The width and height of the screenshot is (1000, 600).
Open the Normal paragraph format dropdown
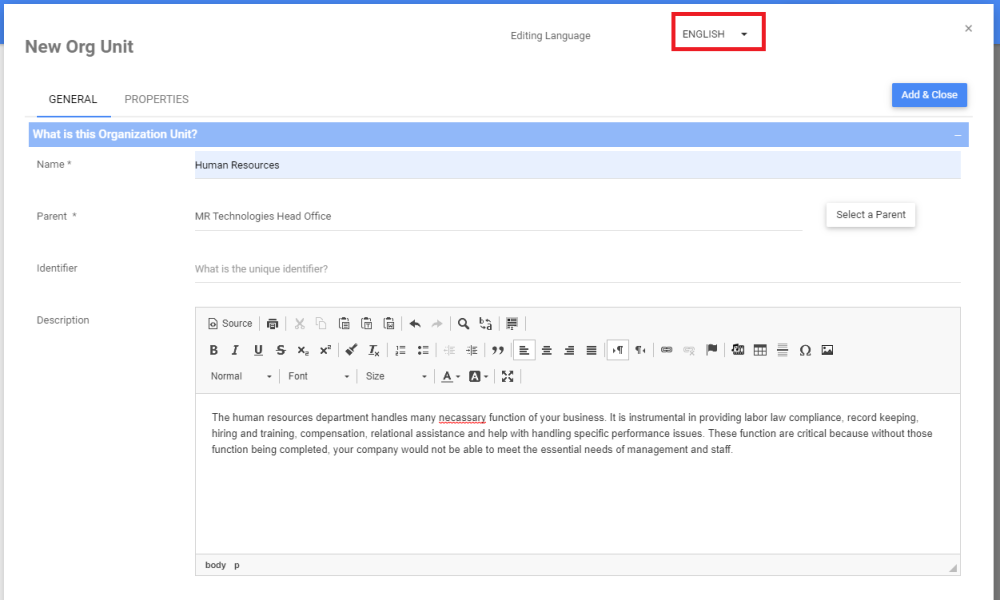click(241, 376)
